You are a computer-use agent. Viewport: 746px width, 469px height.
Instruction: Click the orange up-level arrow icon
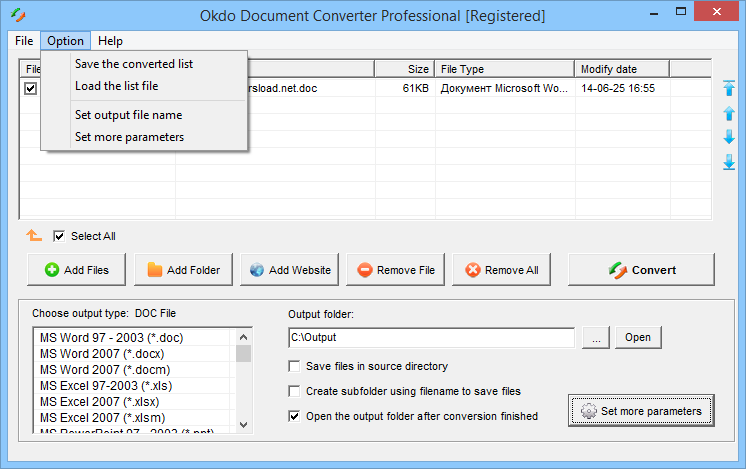coord(34,236)
